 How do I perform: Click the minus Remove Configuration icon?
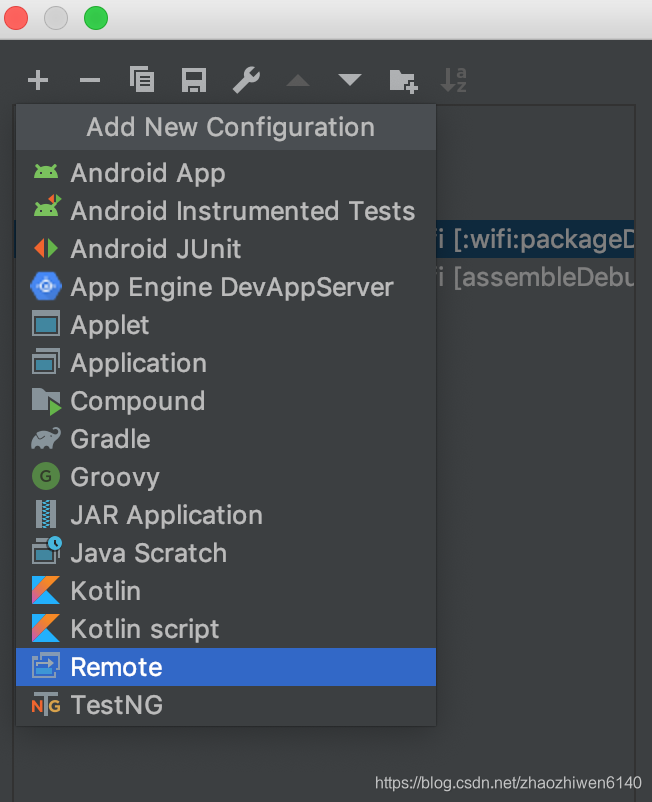[x=90, y=80]
